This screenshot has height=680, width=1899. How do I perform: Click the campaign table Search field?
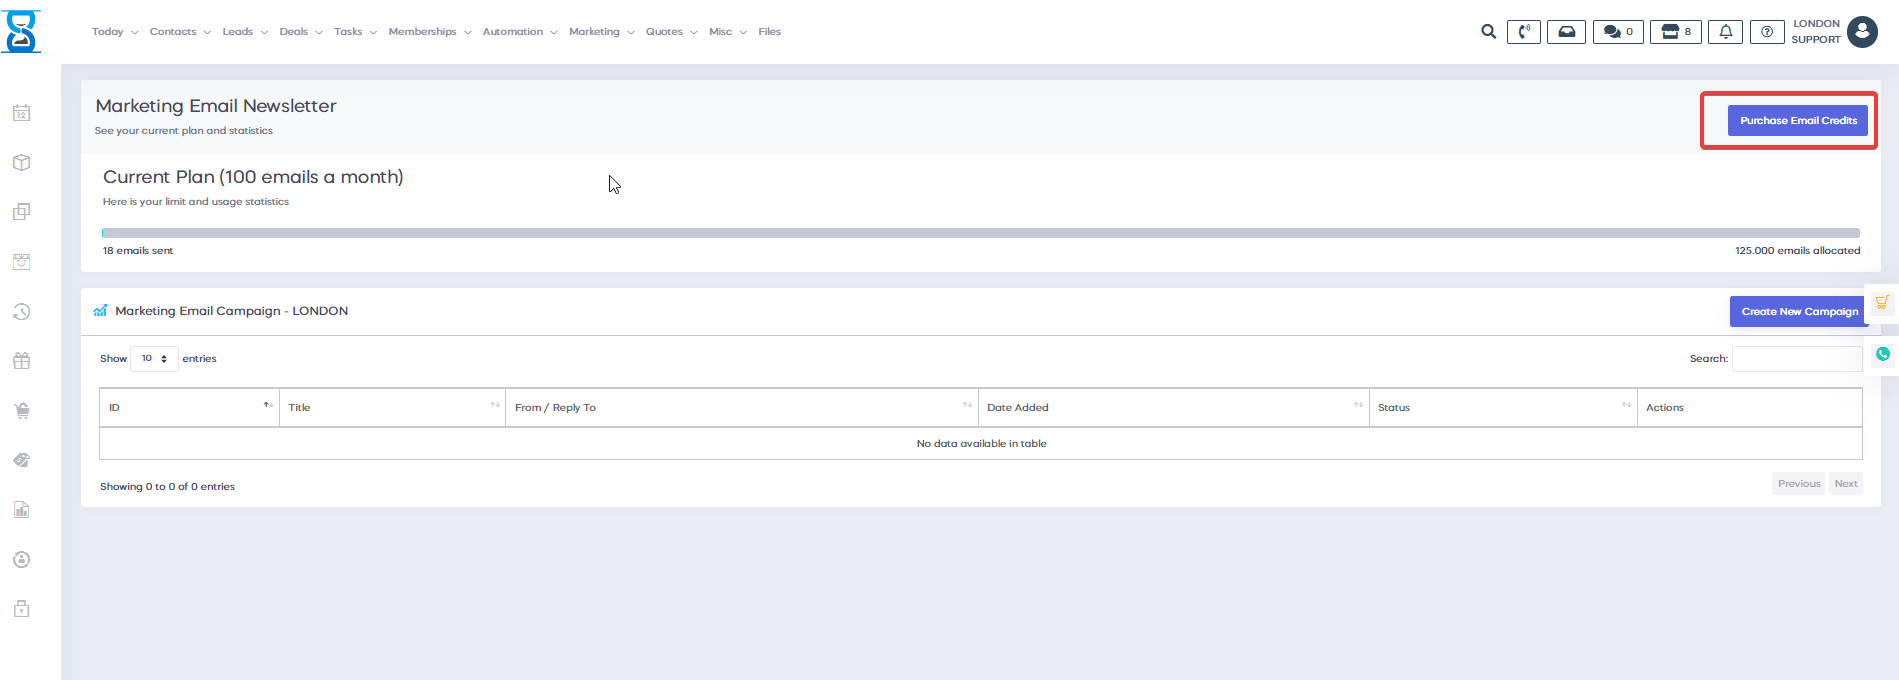click(x=1796, y=359)
